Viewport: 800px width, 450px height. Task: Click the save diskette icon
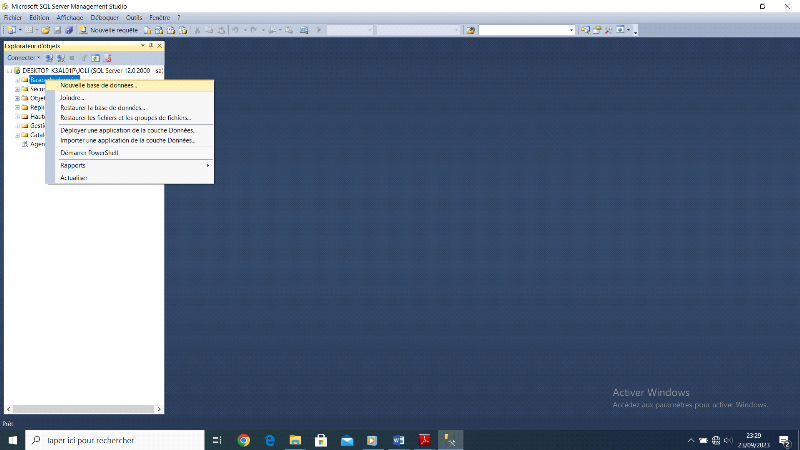(x=58, y=30)
